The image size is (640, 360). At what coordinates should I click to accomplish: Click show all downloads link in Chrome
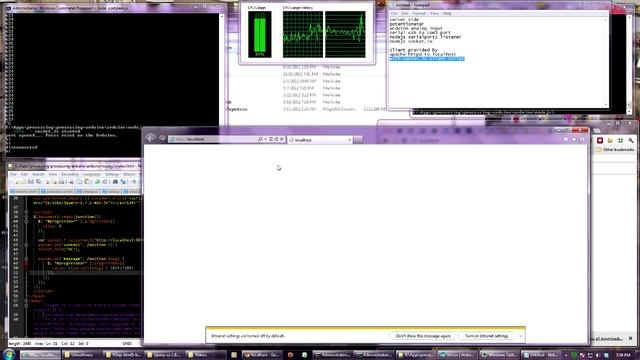point(607,338)
